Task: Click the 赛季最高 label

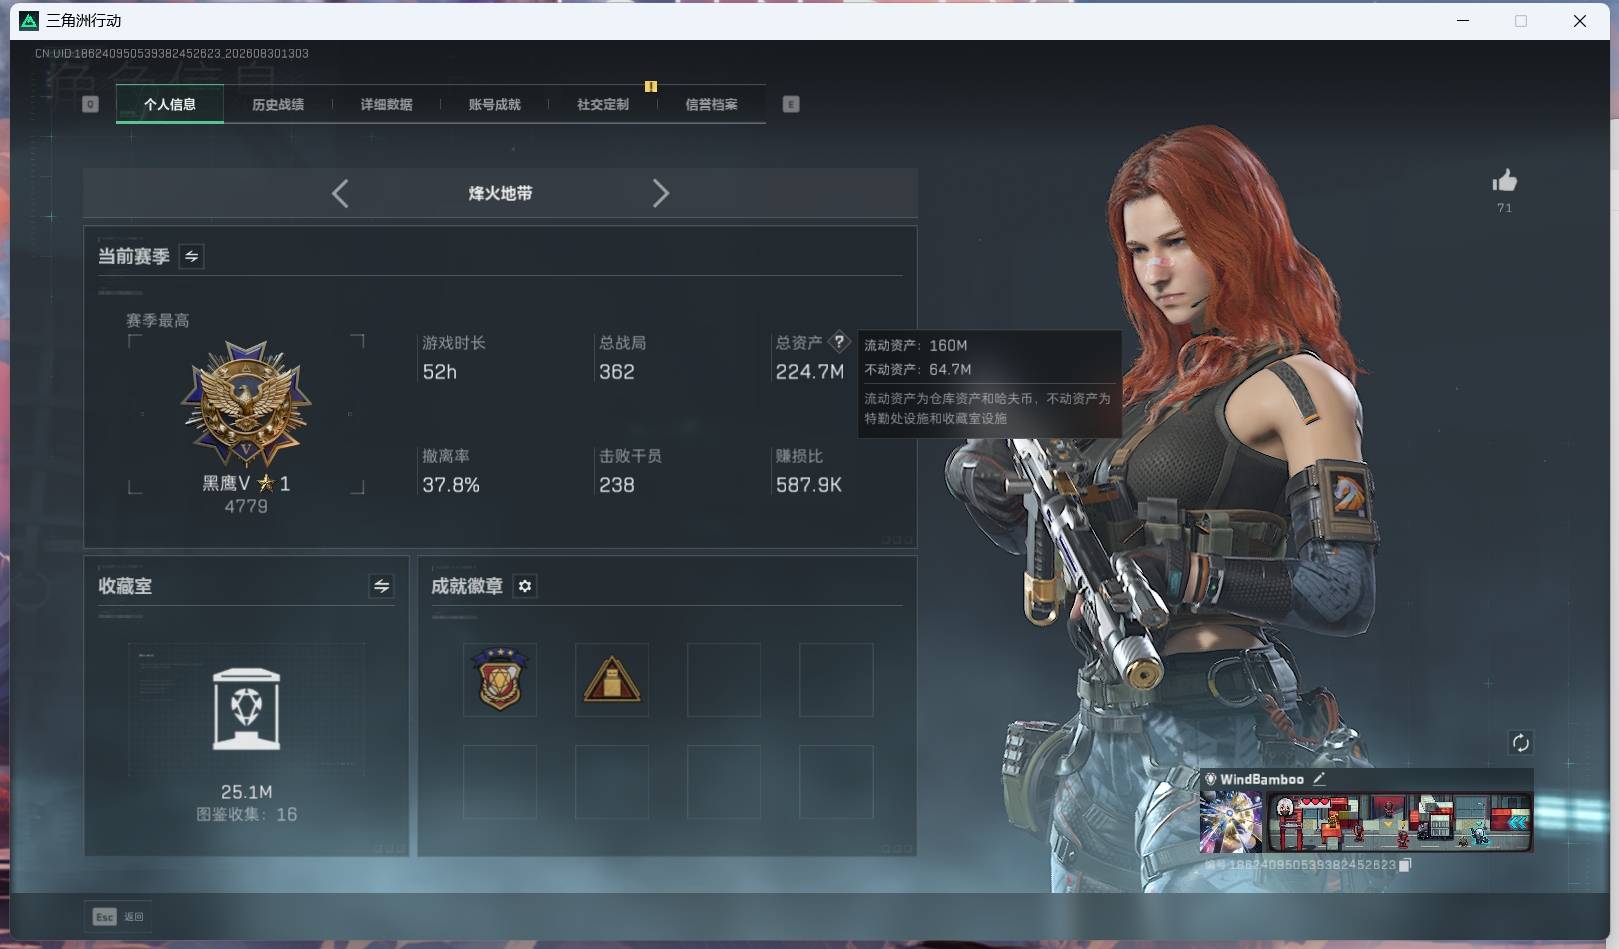Action: point(158,320)
